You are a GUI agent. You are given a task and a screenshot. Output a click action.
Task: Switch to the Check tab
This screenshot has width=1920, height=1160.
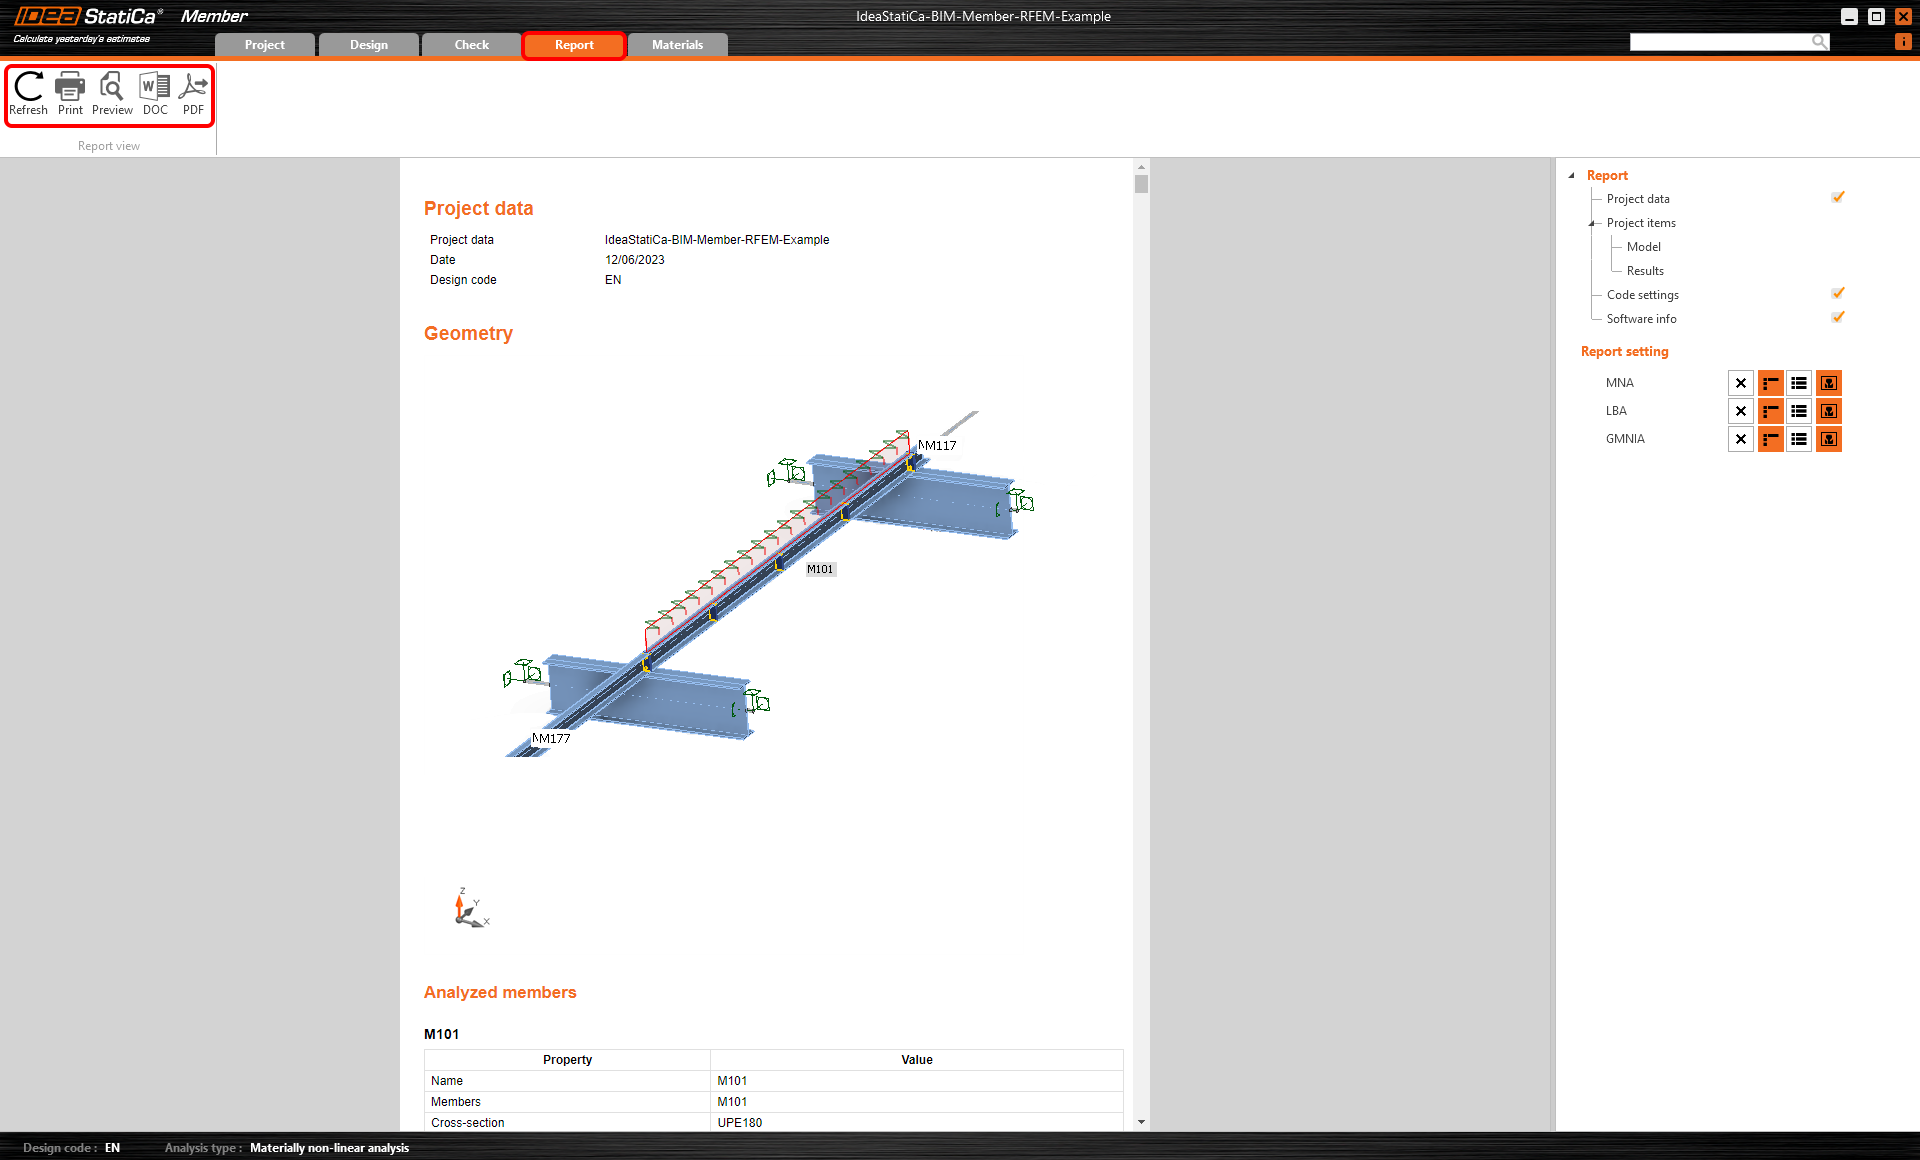click(471, 45)
